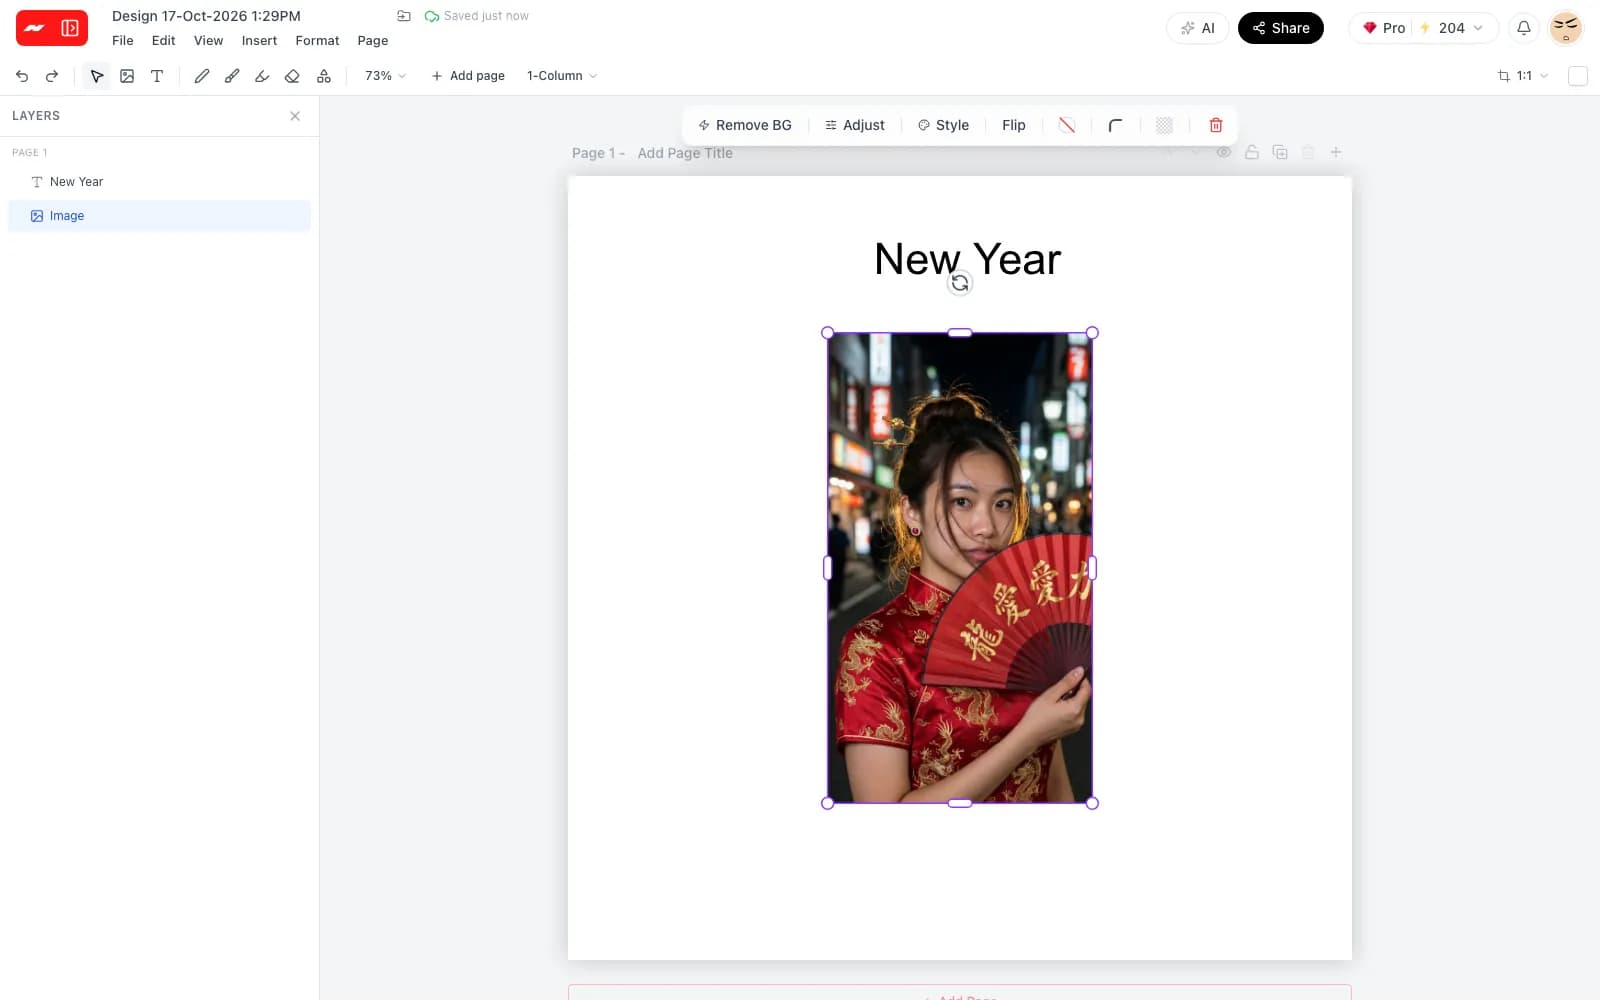Click the AI button
The height and width of the screenshot is (1000, 1600).
coord(1197,28)
